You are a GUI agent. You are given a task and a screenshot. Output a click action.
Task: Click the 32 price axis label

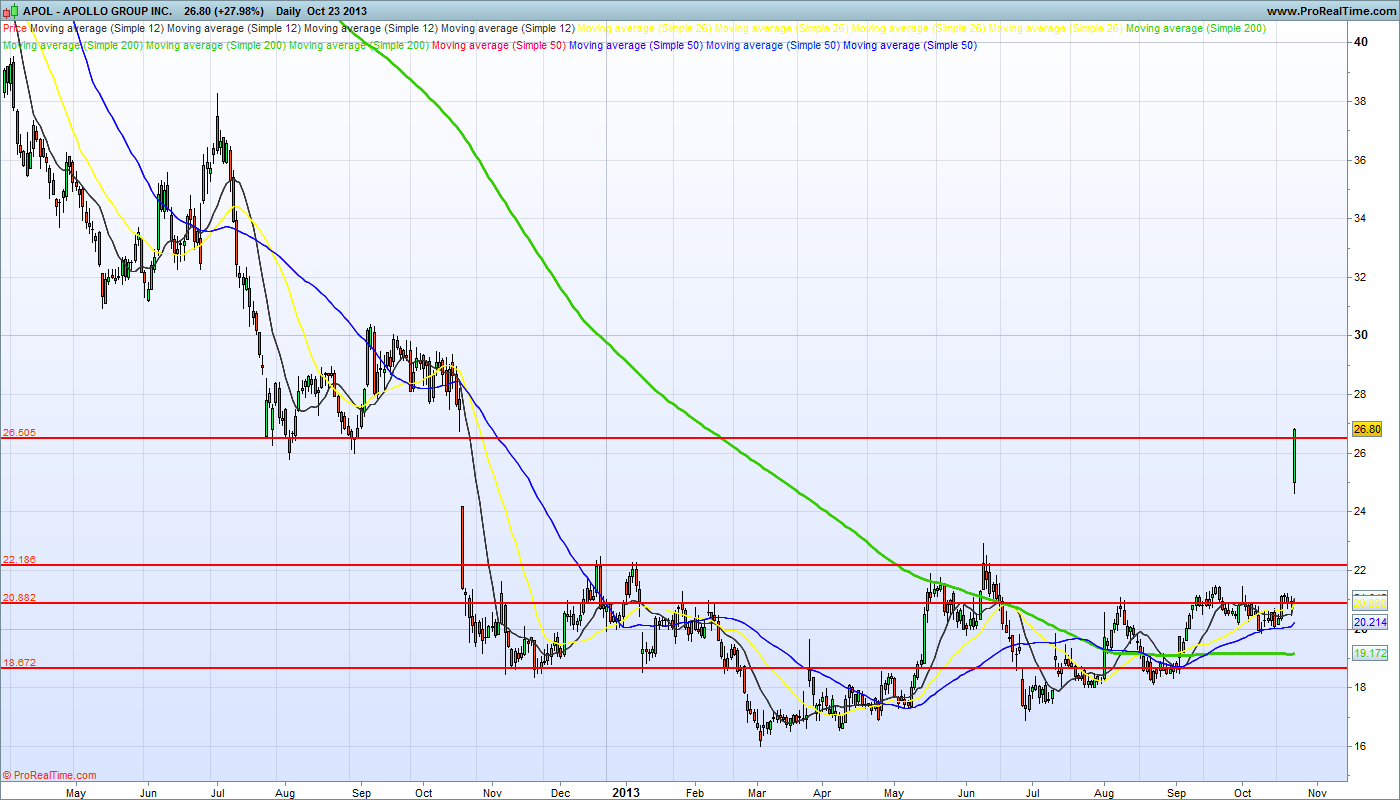coord(1361,277)
